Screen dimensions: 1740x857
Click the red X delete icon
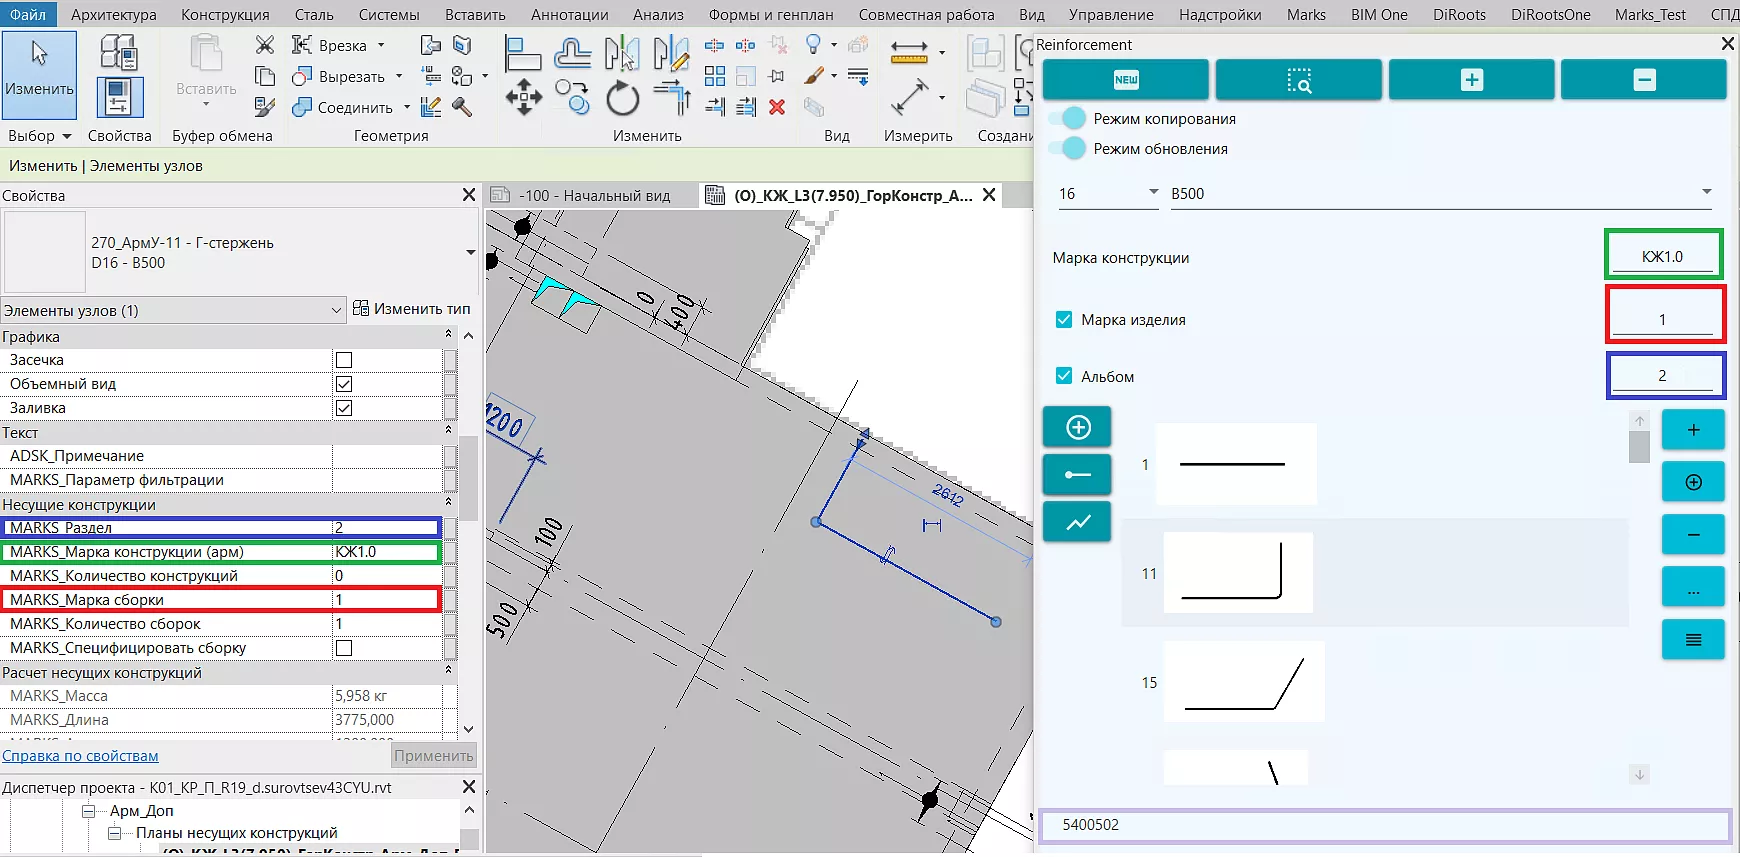[x=777, y=107]
